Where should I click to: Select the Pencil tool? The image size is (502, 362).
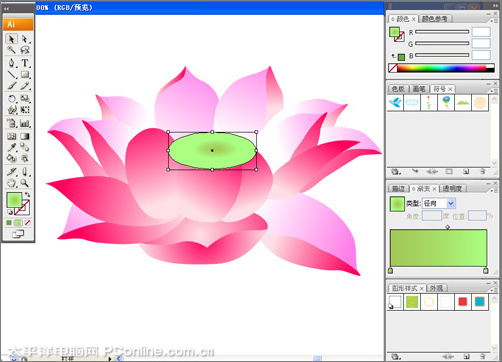click(25, 86)
